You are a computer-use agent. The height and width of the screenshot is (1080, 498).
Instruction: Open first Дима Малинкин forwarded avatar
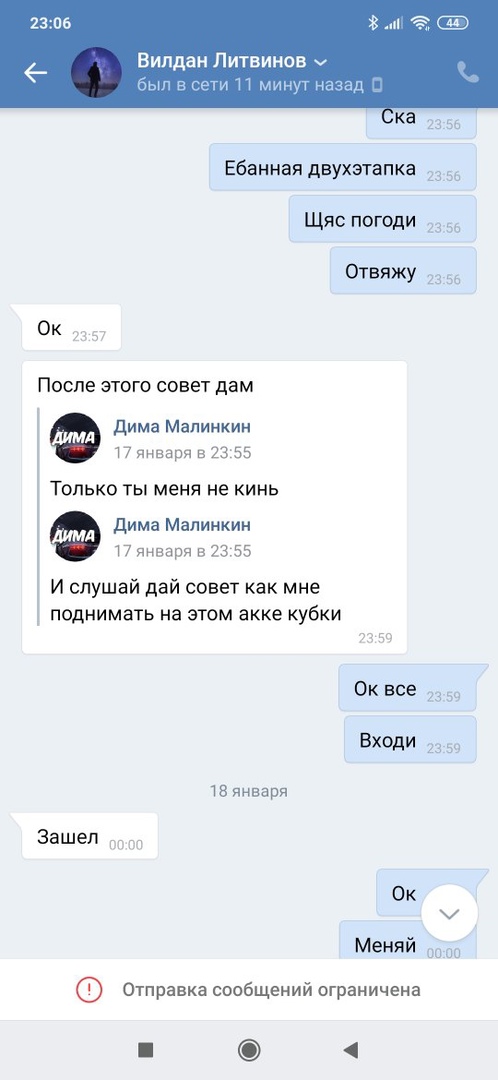tap(75, 438)
